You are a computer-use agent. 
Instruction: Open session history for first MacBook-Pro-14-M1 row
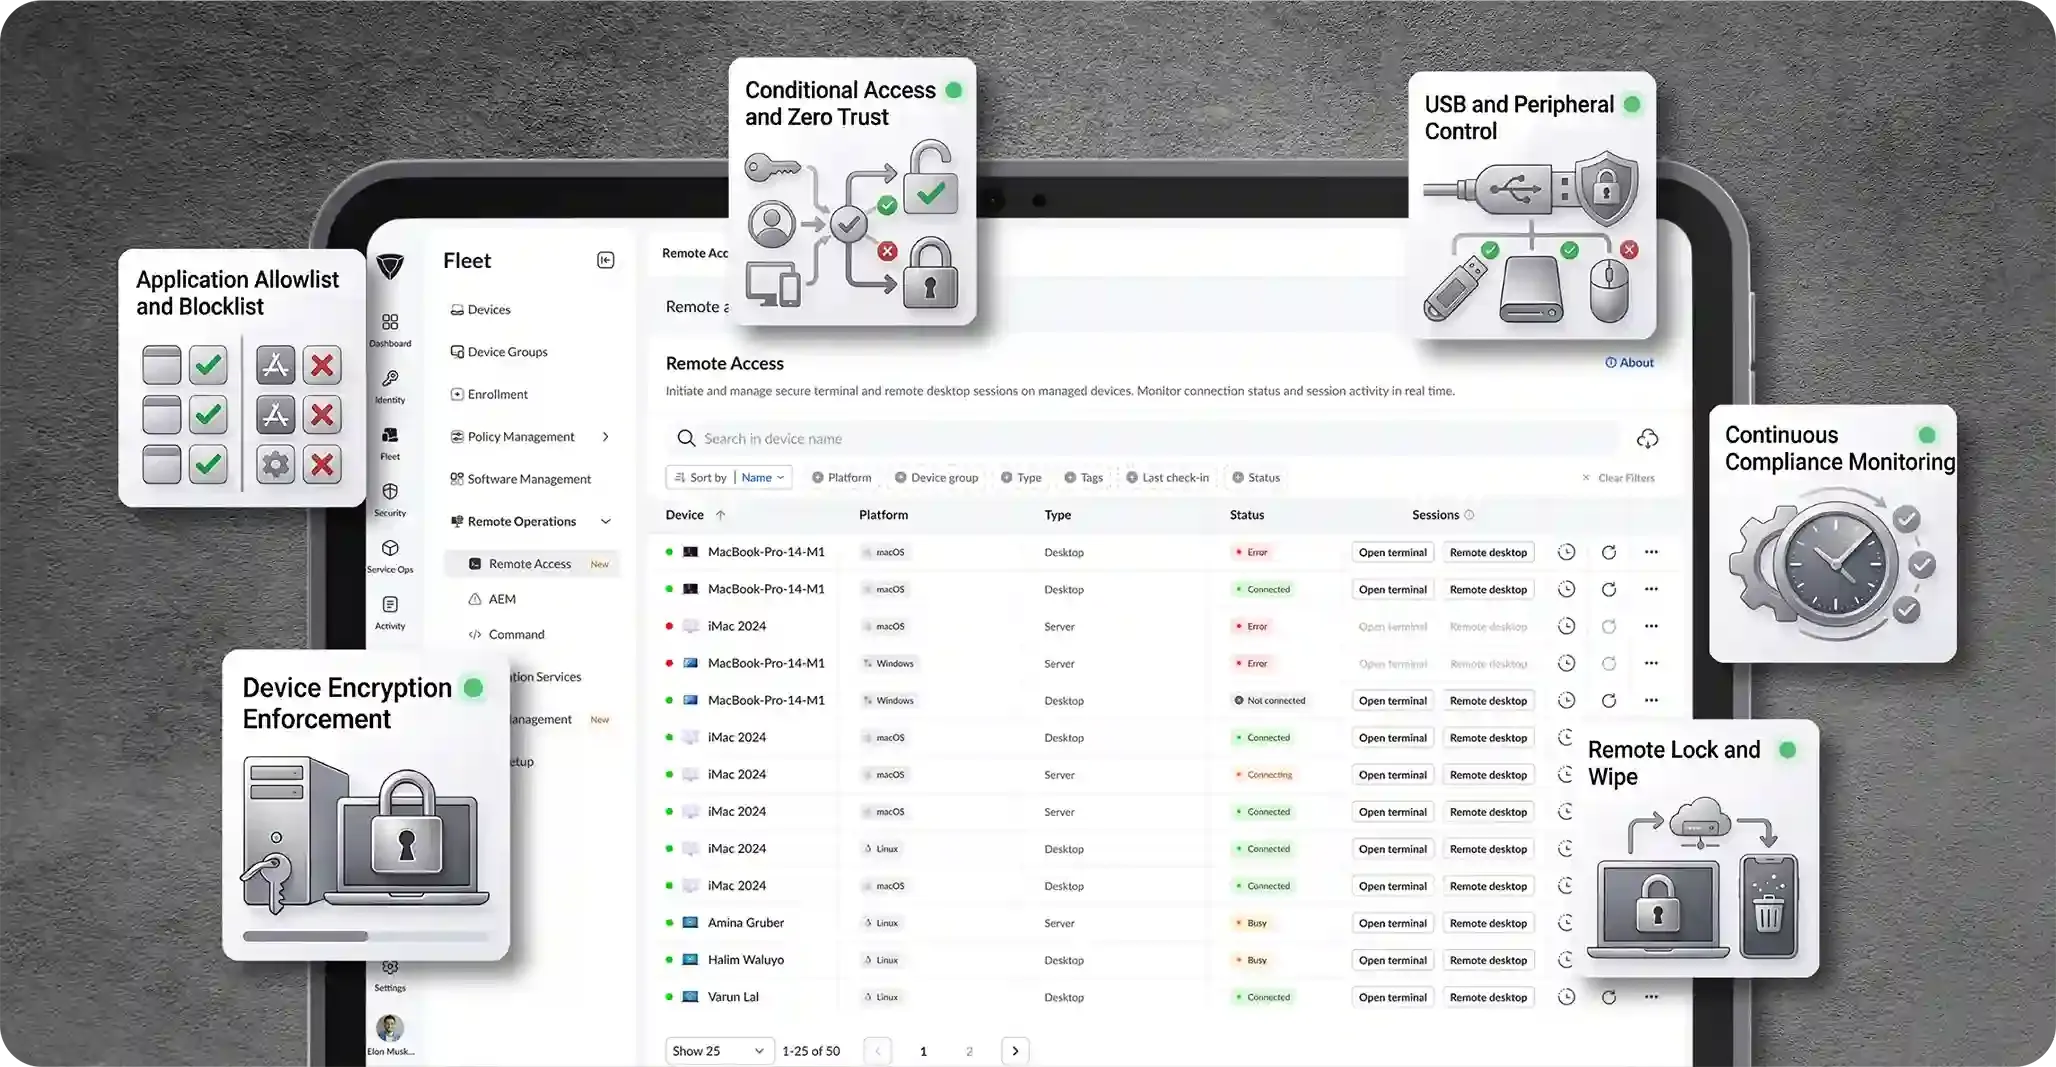point(1567,552)
